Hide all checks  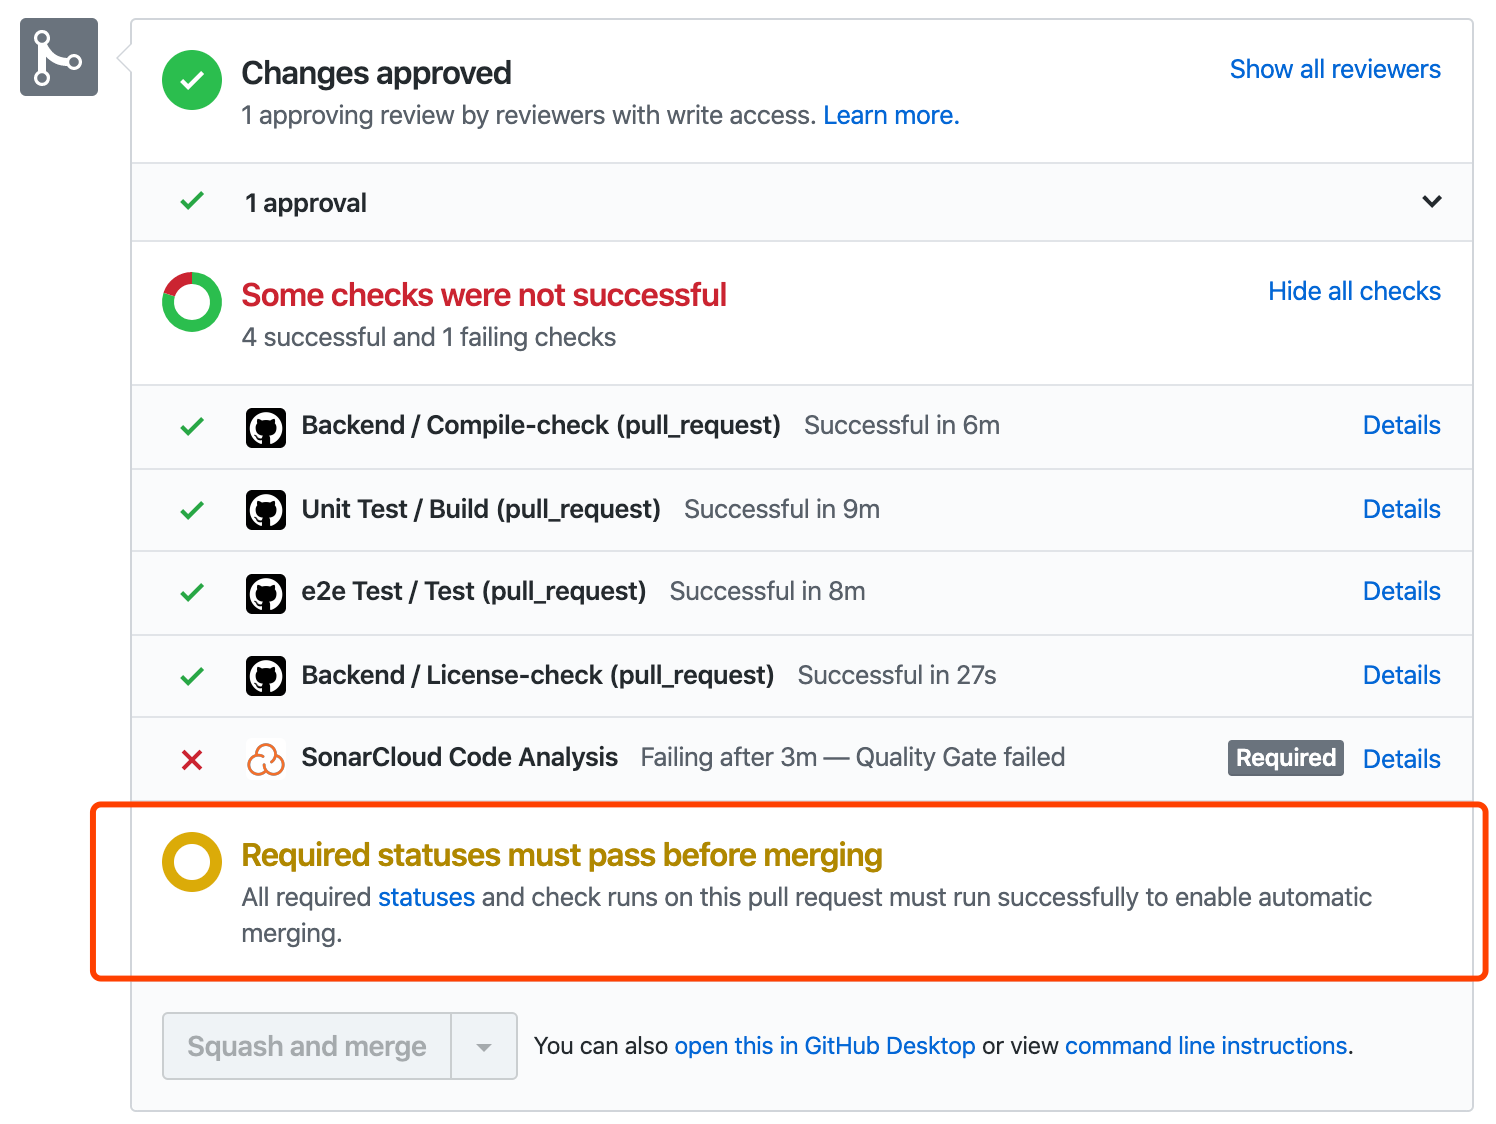[x=1354, y=291]
